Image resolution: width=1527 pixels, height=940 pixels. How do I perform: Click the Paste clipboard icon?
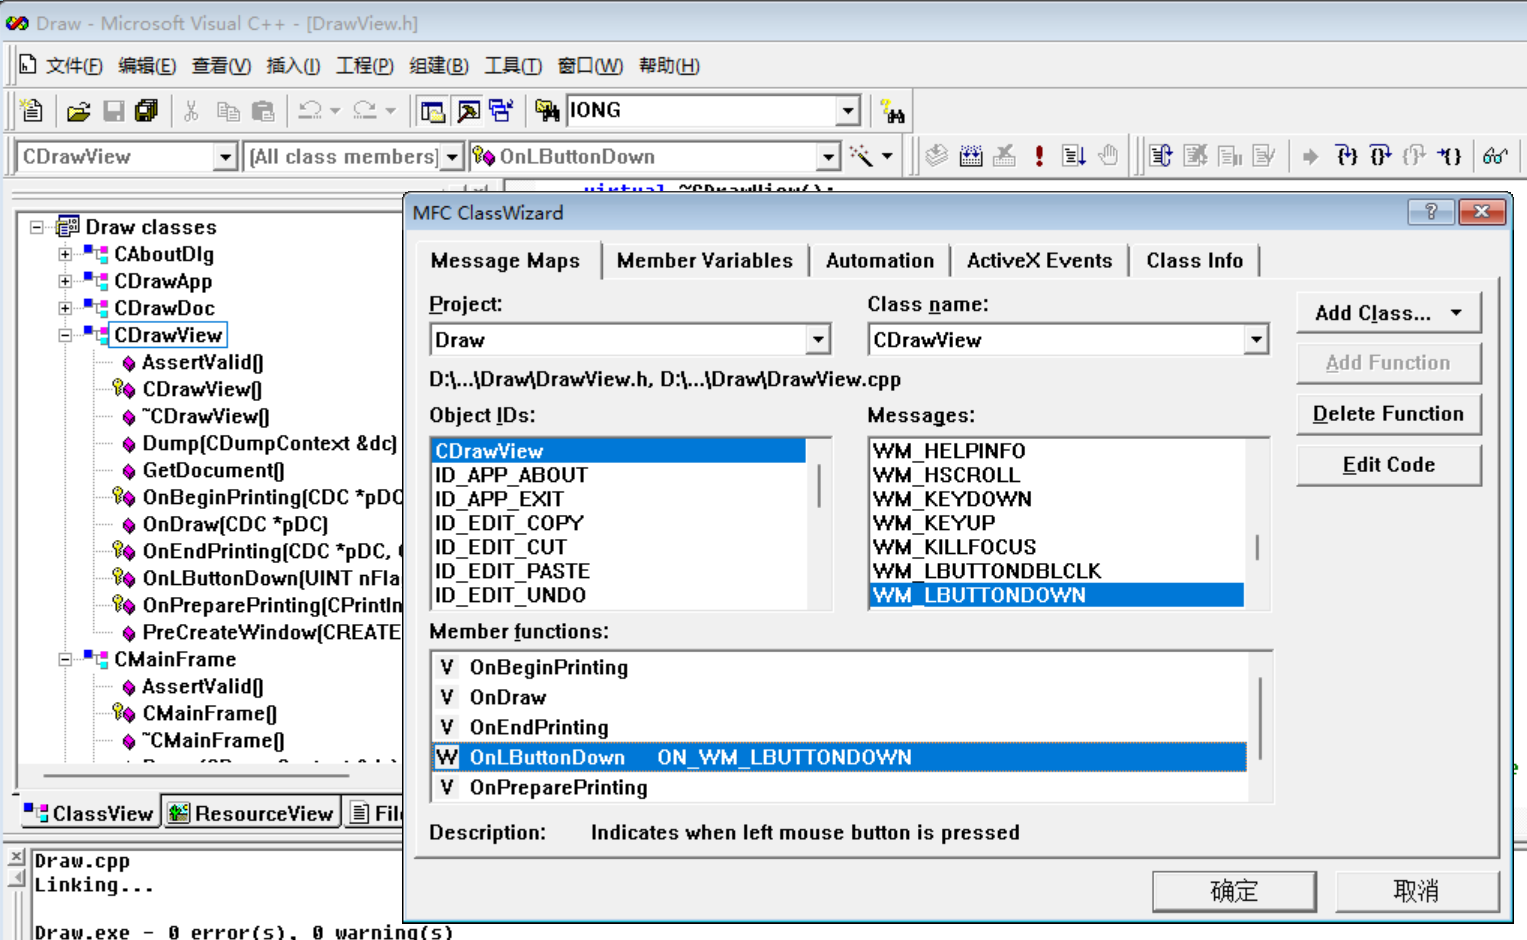262,111
